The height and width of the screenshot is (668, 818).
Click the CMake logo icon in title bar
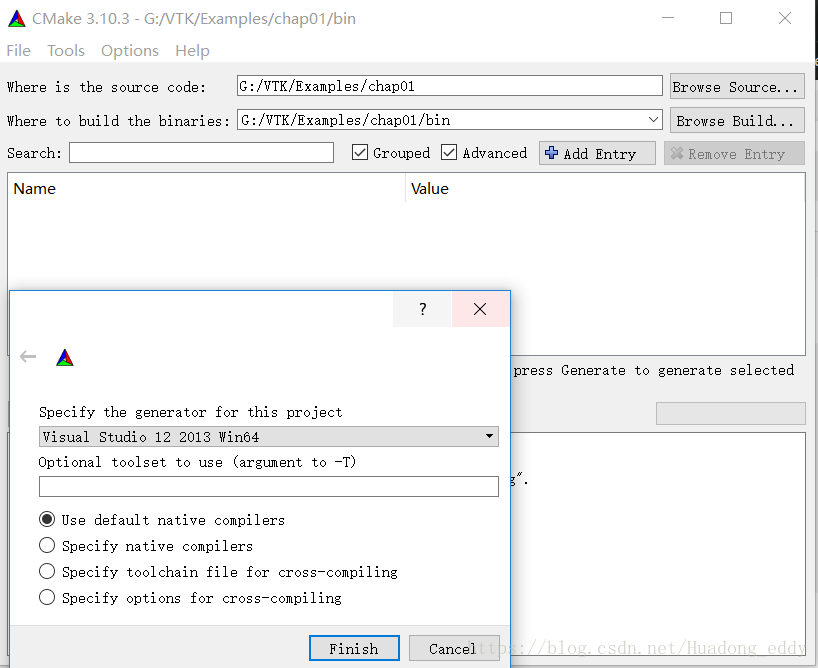[17, 19]
